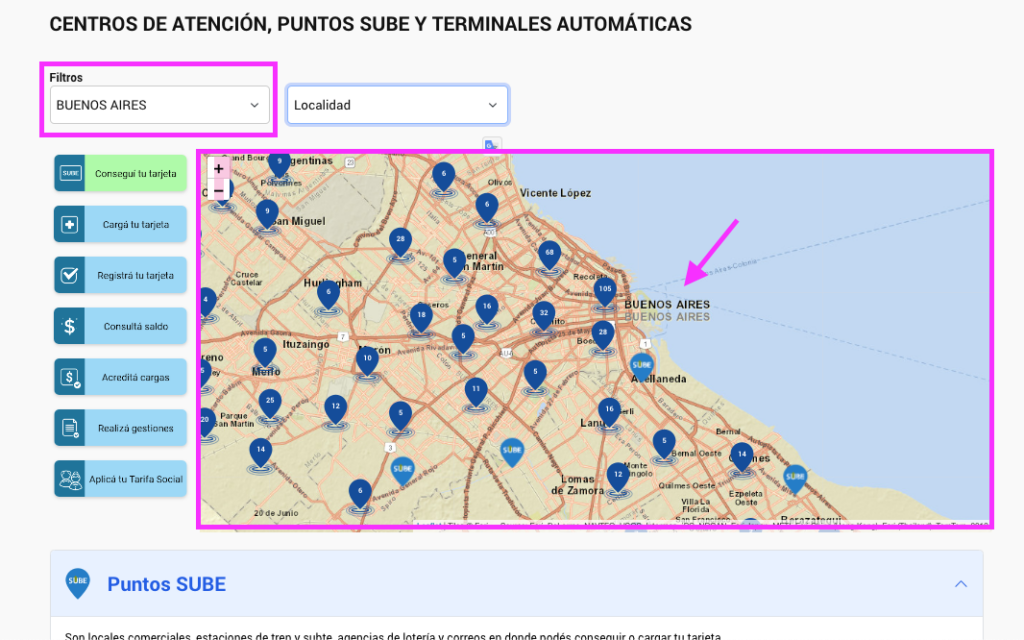Zoom out on the map

219,191
